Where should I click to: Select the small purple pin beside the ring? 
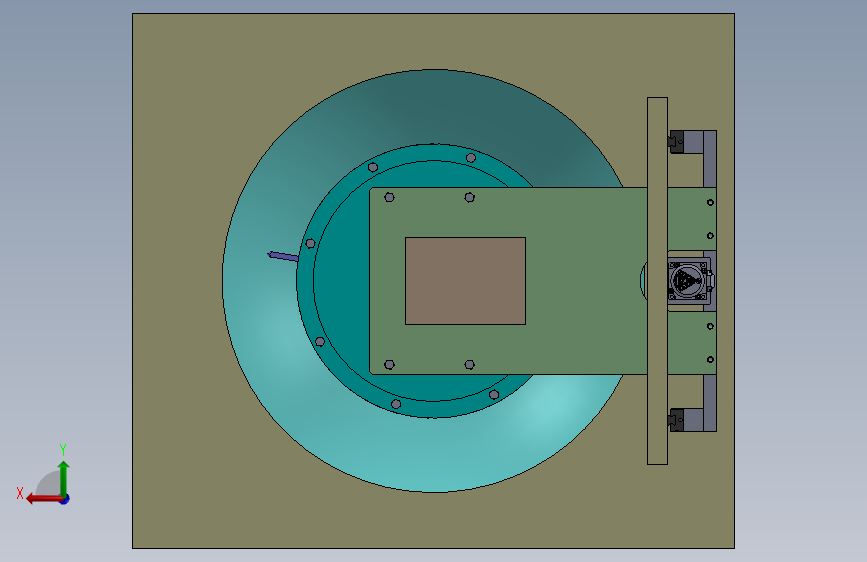(x=283, y=256)
